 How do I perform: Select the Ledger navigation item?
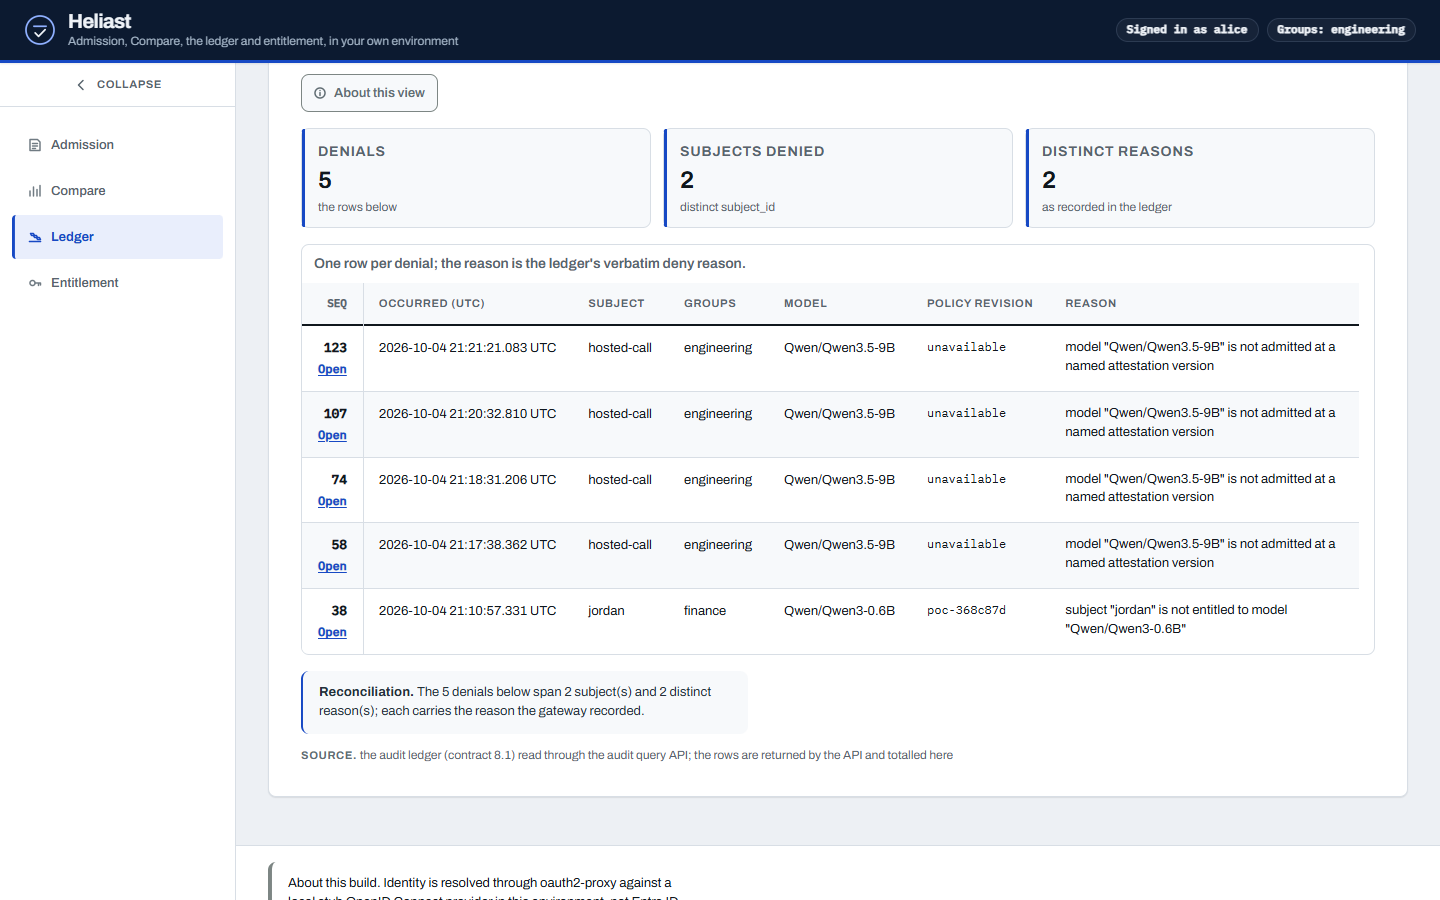118,237
